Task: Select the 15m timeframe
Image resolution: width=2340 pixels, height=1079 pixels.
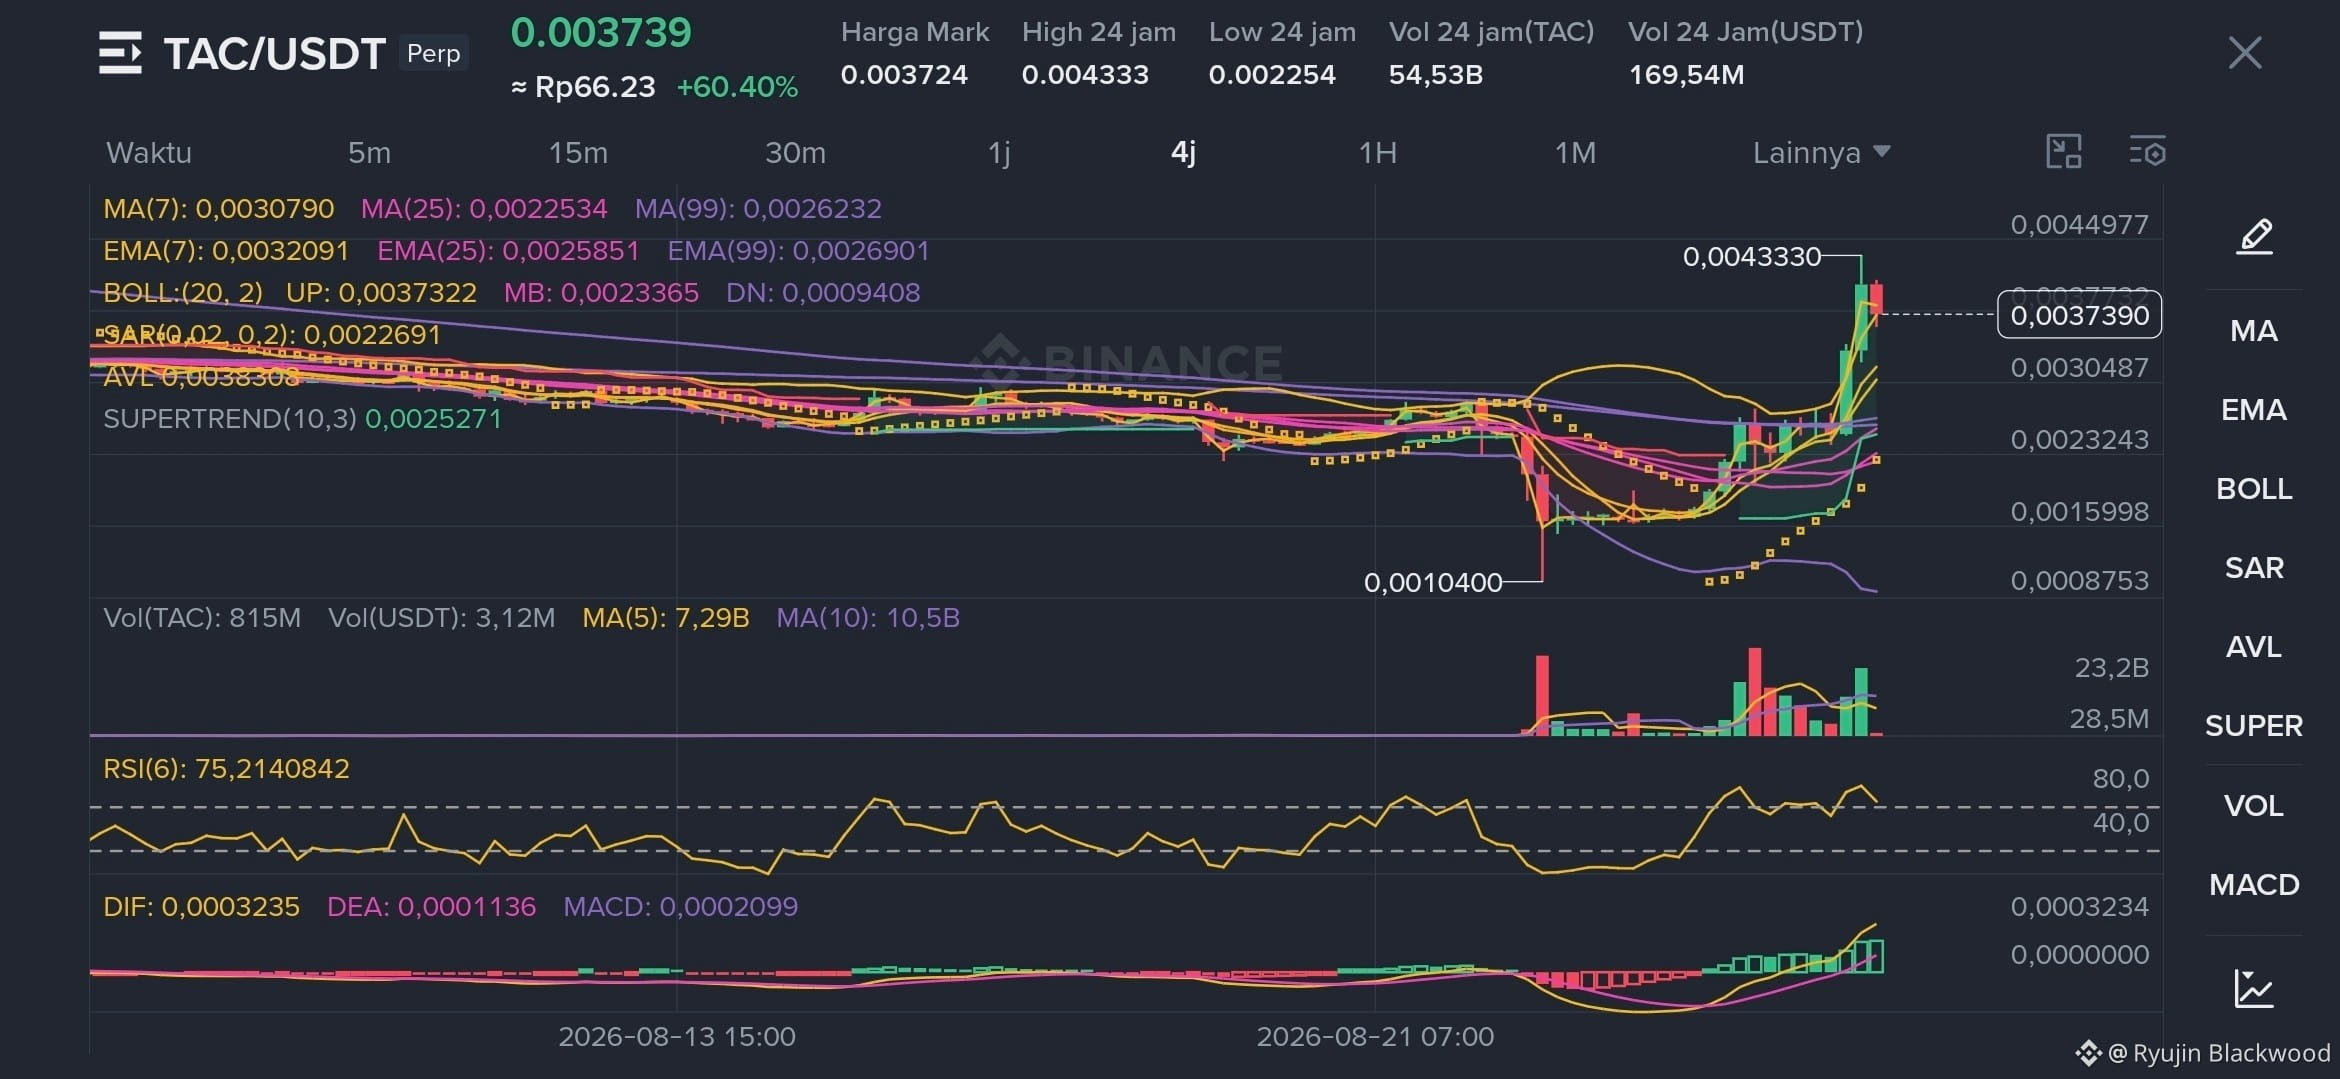Action: pos(578,153)
